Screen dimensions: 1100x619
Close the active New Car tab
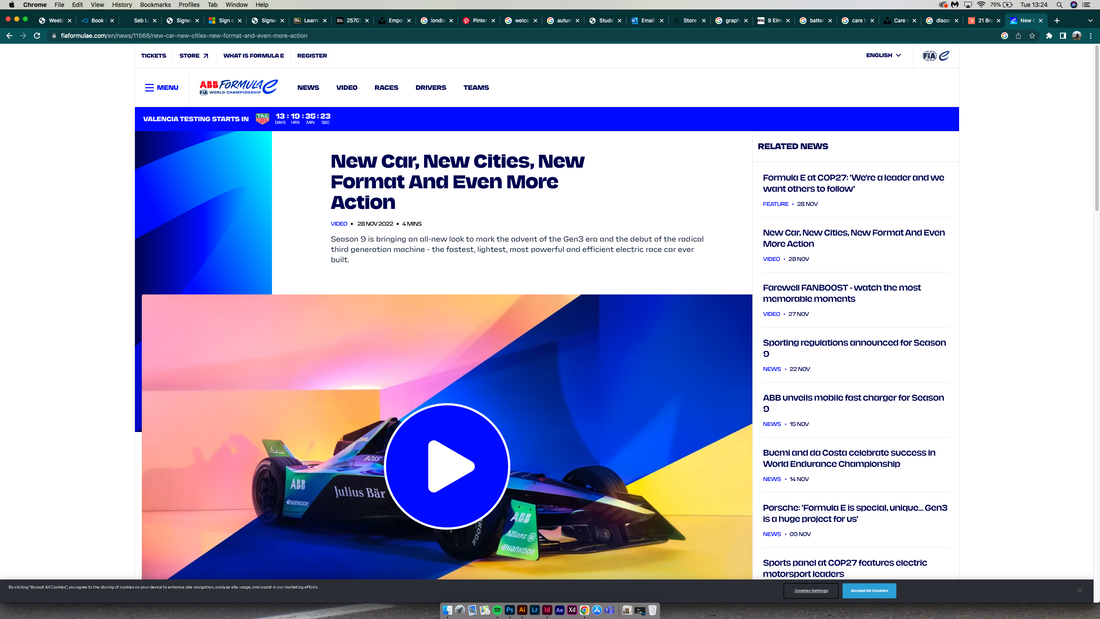click(x=1040, y=20)
